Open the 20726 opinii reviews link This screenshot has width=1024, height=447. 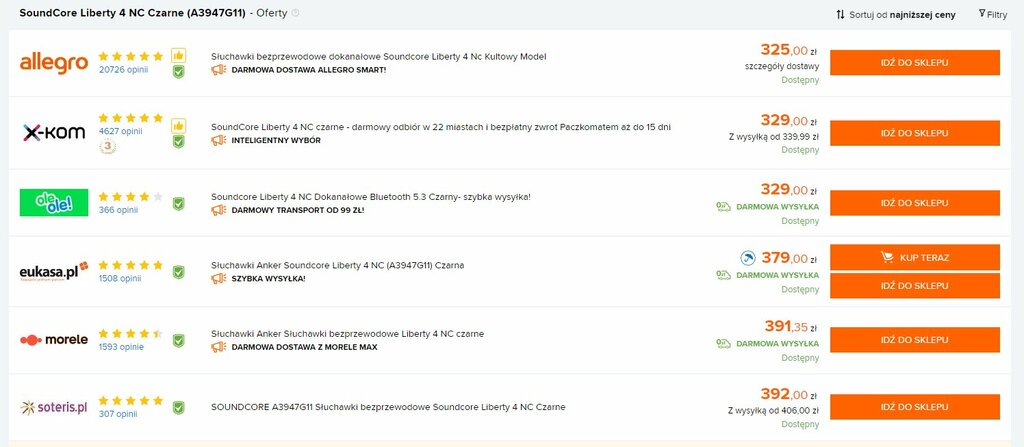click(123, 69)
